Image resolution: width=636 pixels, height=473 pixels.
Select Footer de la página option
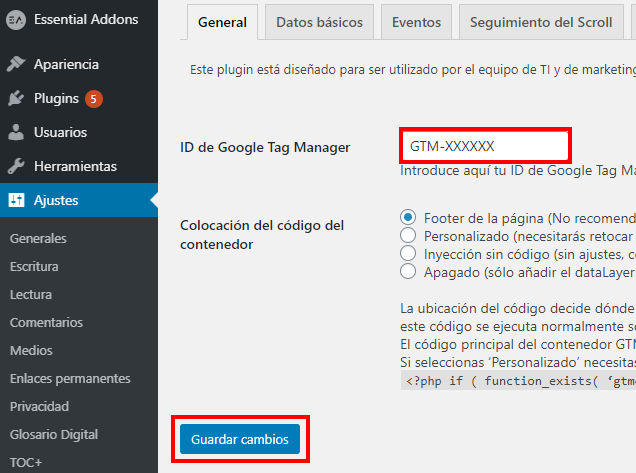(408, 217)
